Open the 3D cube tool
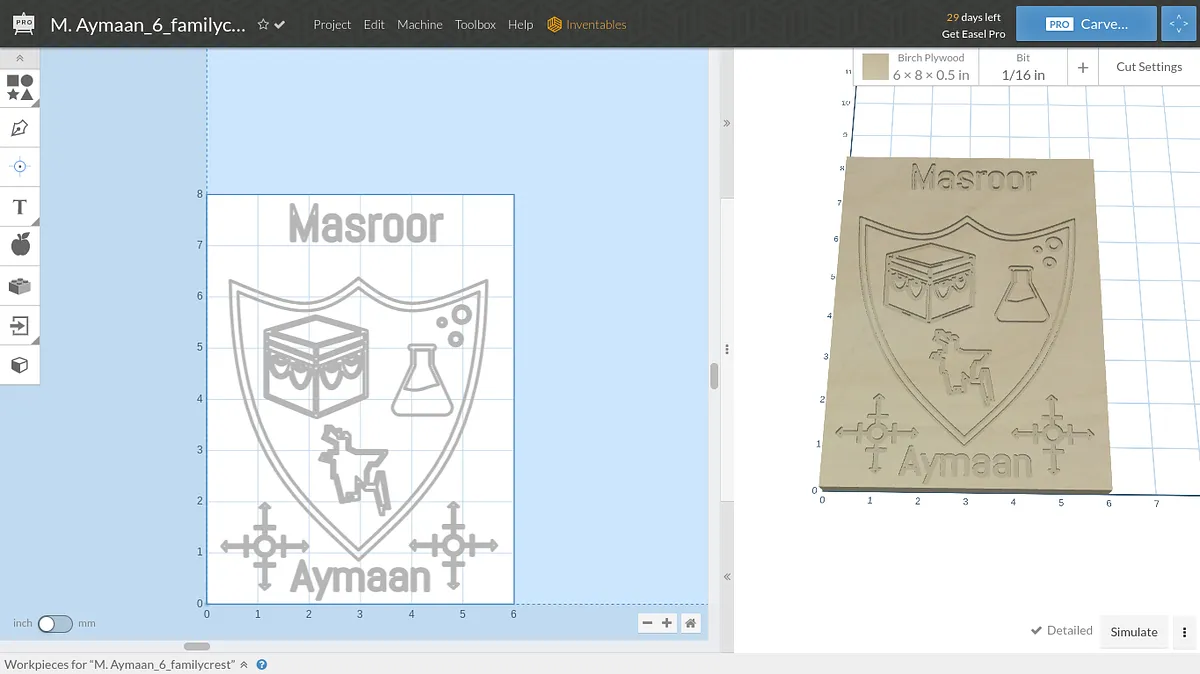Viewport: 1200px width, 674px height. point(20,365)
